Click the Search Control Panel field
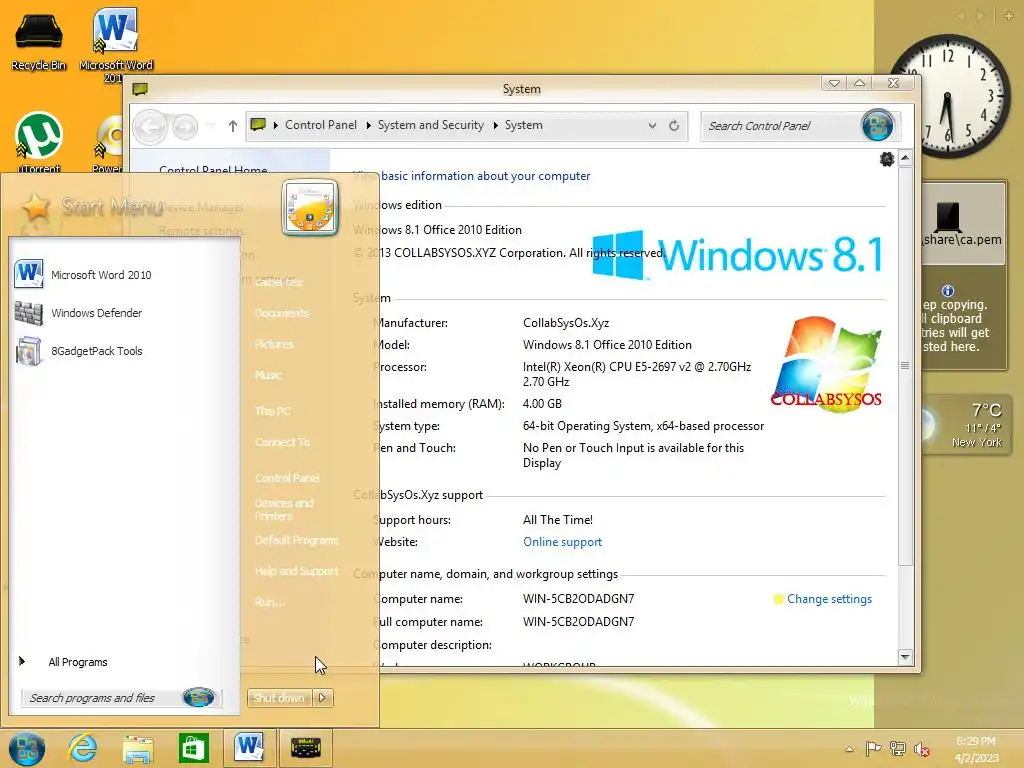Image resolution: width=1024 pixels, height=768 pixels. tap(782, 125)
